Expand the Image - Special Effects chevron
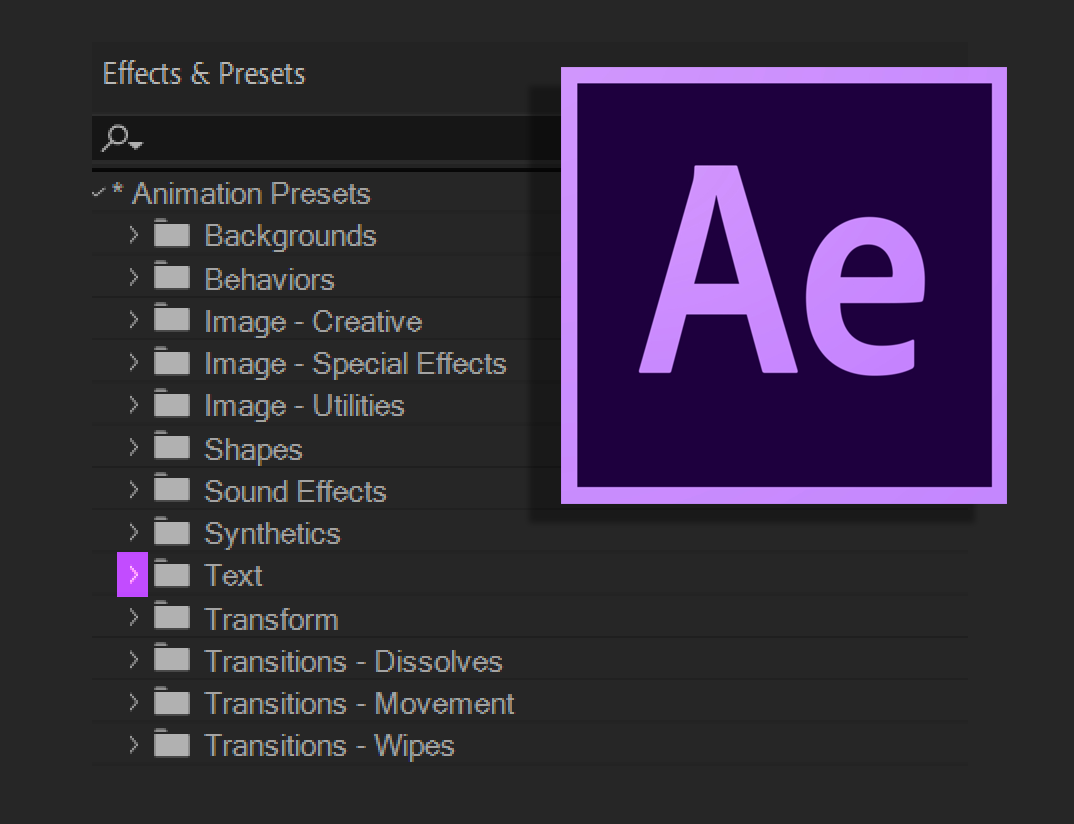Screen dimensions: 1074x824 pyautogui.click(x=134, y=362)
